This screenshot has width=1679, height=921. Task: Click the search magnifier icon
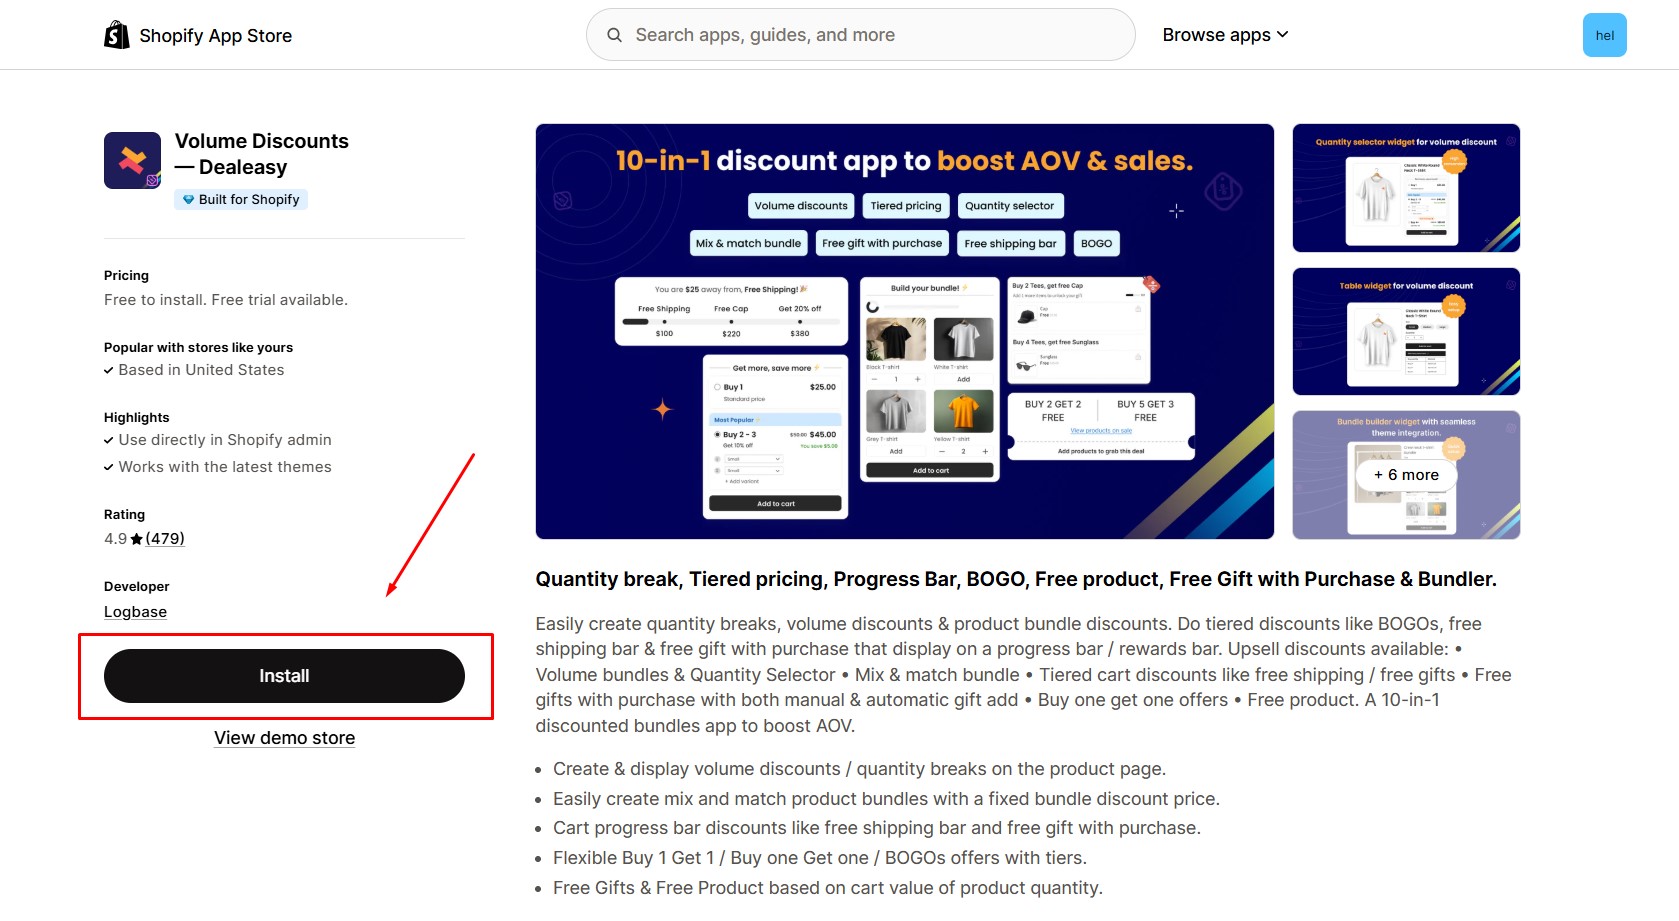point(614,35)
